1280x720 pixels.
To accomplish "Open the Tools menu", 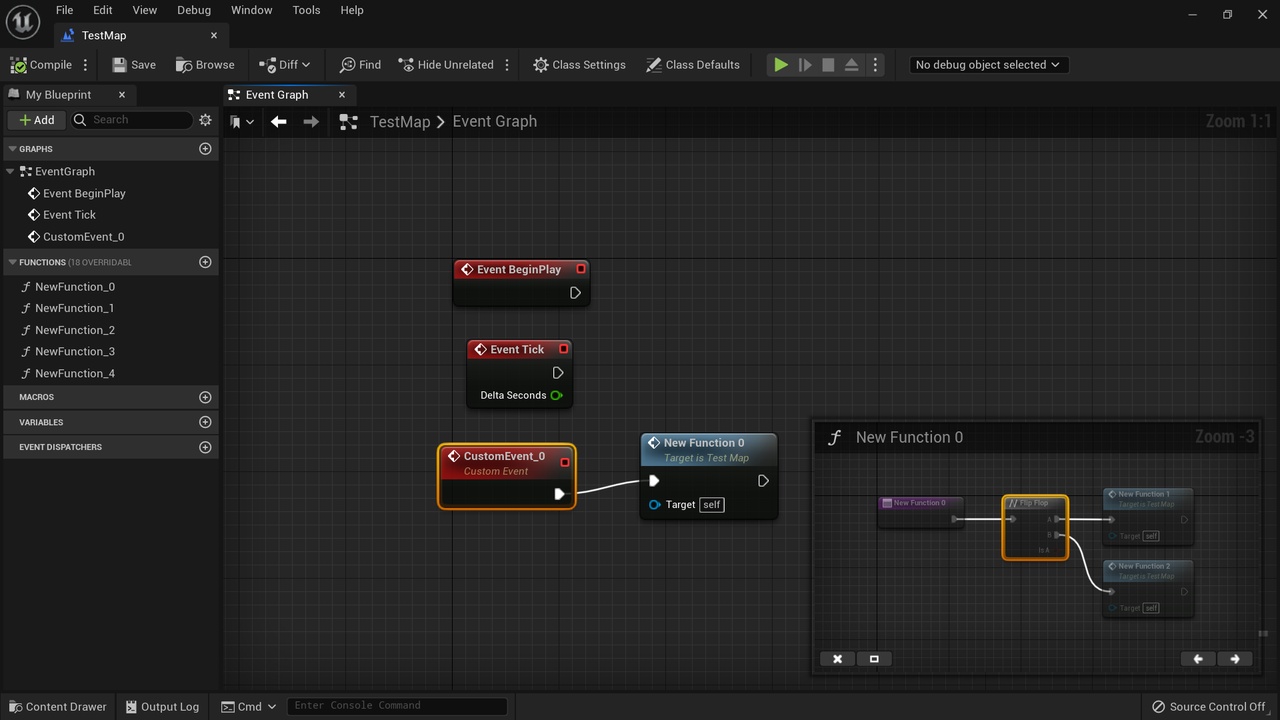I will point(307,10).
